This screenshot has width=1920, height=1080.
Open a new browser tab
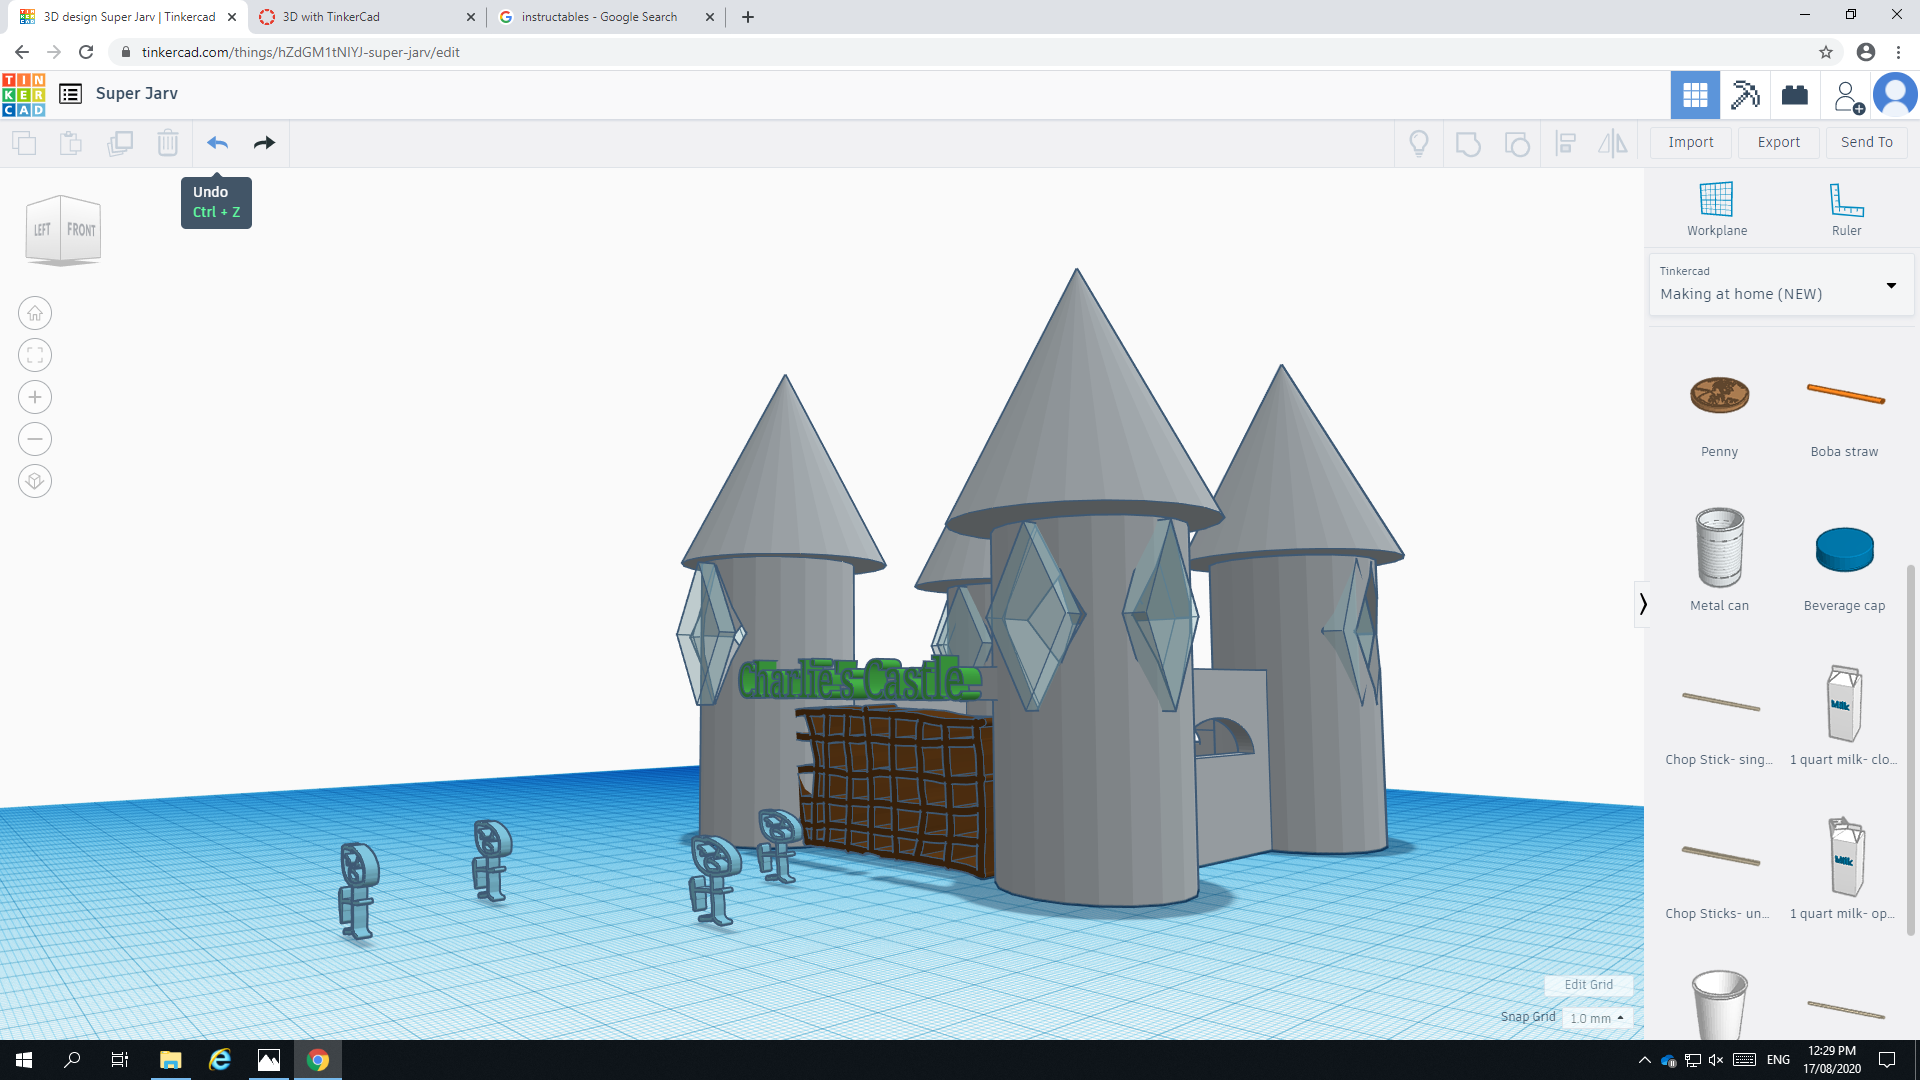pyautogui.click(x=748, y=17)
